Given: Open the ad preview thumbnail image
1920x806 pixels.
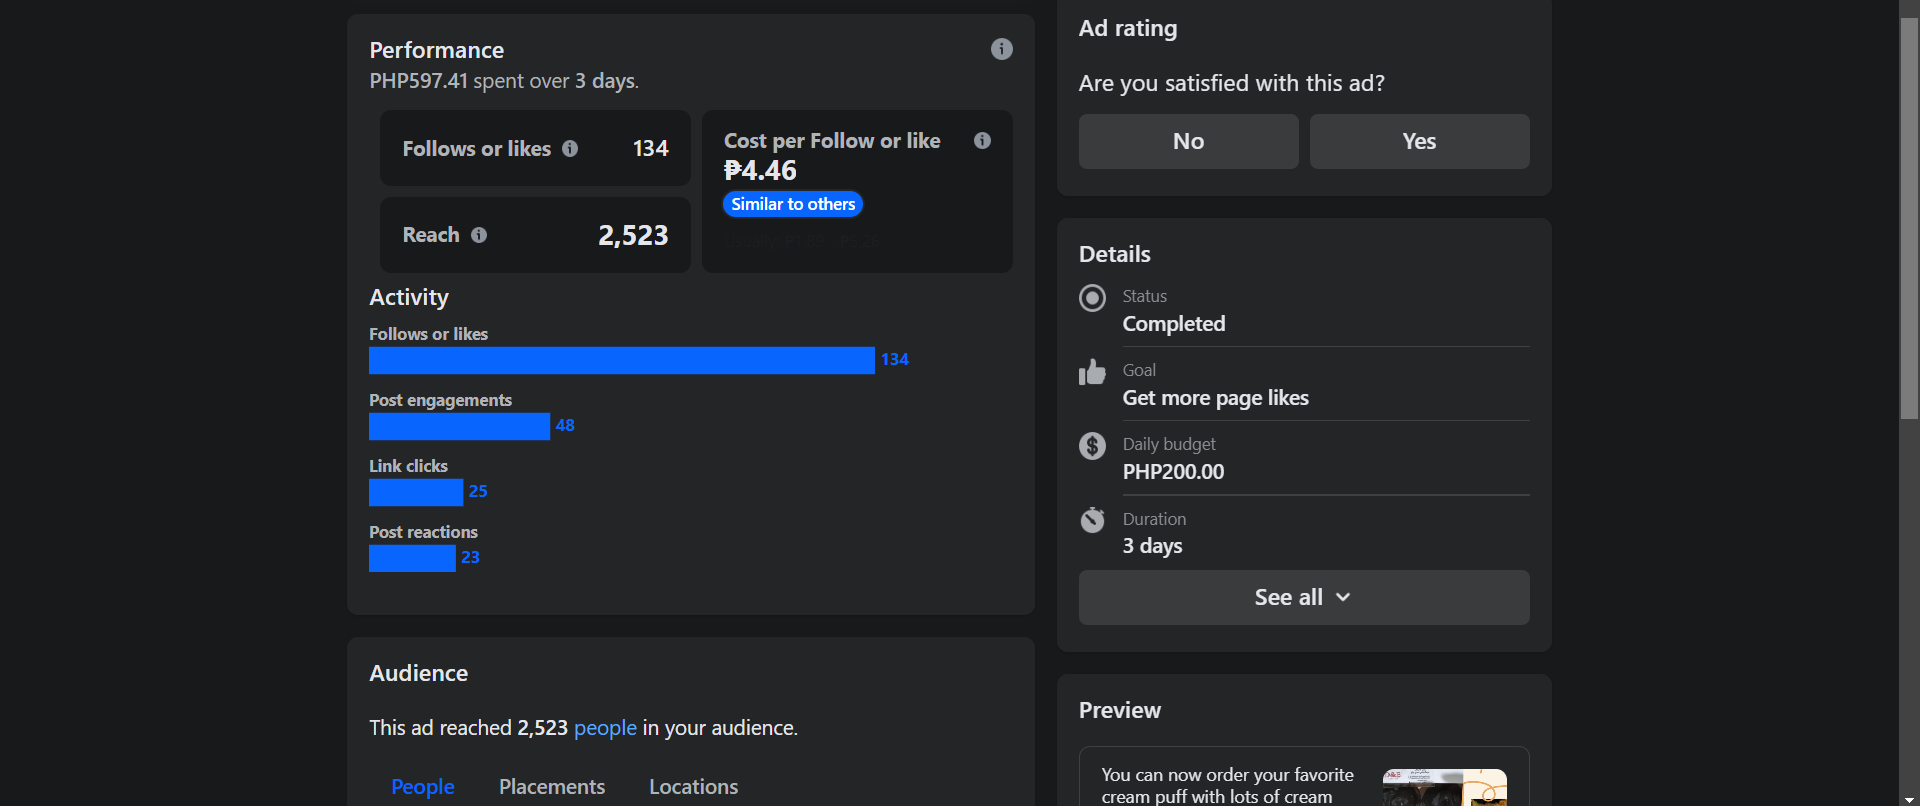Looking at the screenshot, I should pos(1444,787).
